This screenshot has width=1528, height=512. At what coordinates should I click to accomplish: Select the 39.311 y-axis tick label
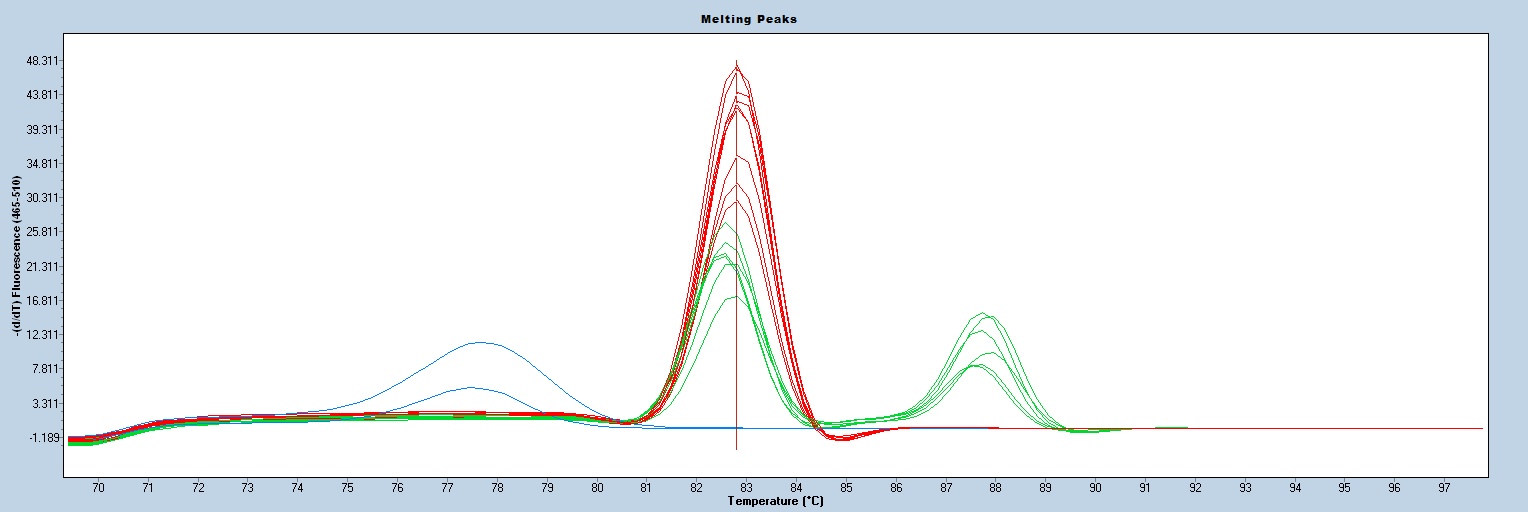(x=45, y=130)
